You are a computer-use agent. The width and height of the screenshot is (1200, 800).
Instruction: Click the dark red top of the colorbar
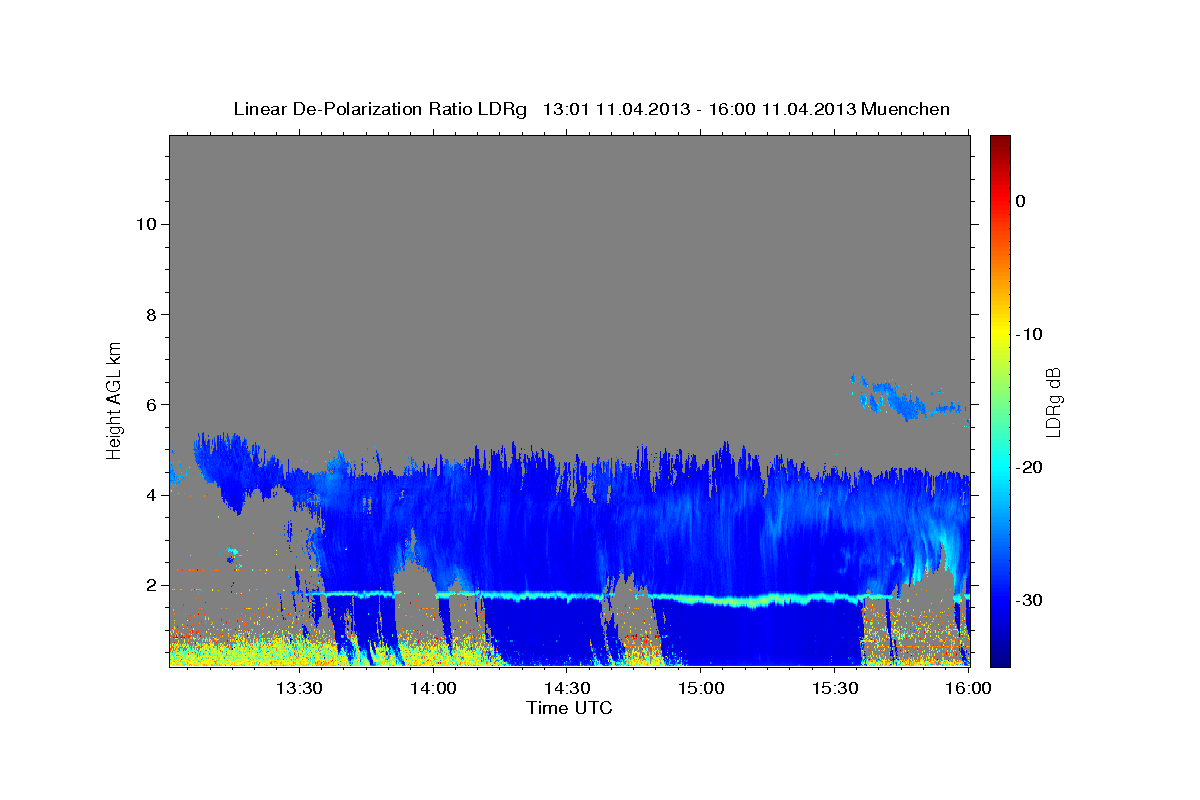(1000, 143)
